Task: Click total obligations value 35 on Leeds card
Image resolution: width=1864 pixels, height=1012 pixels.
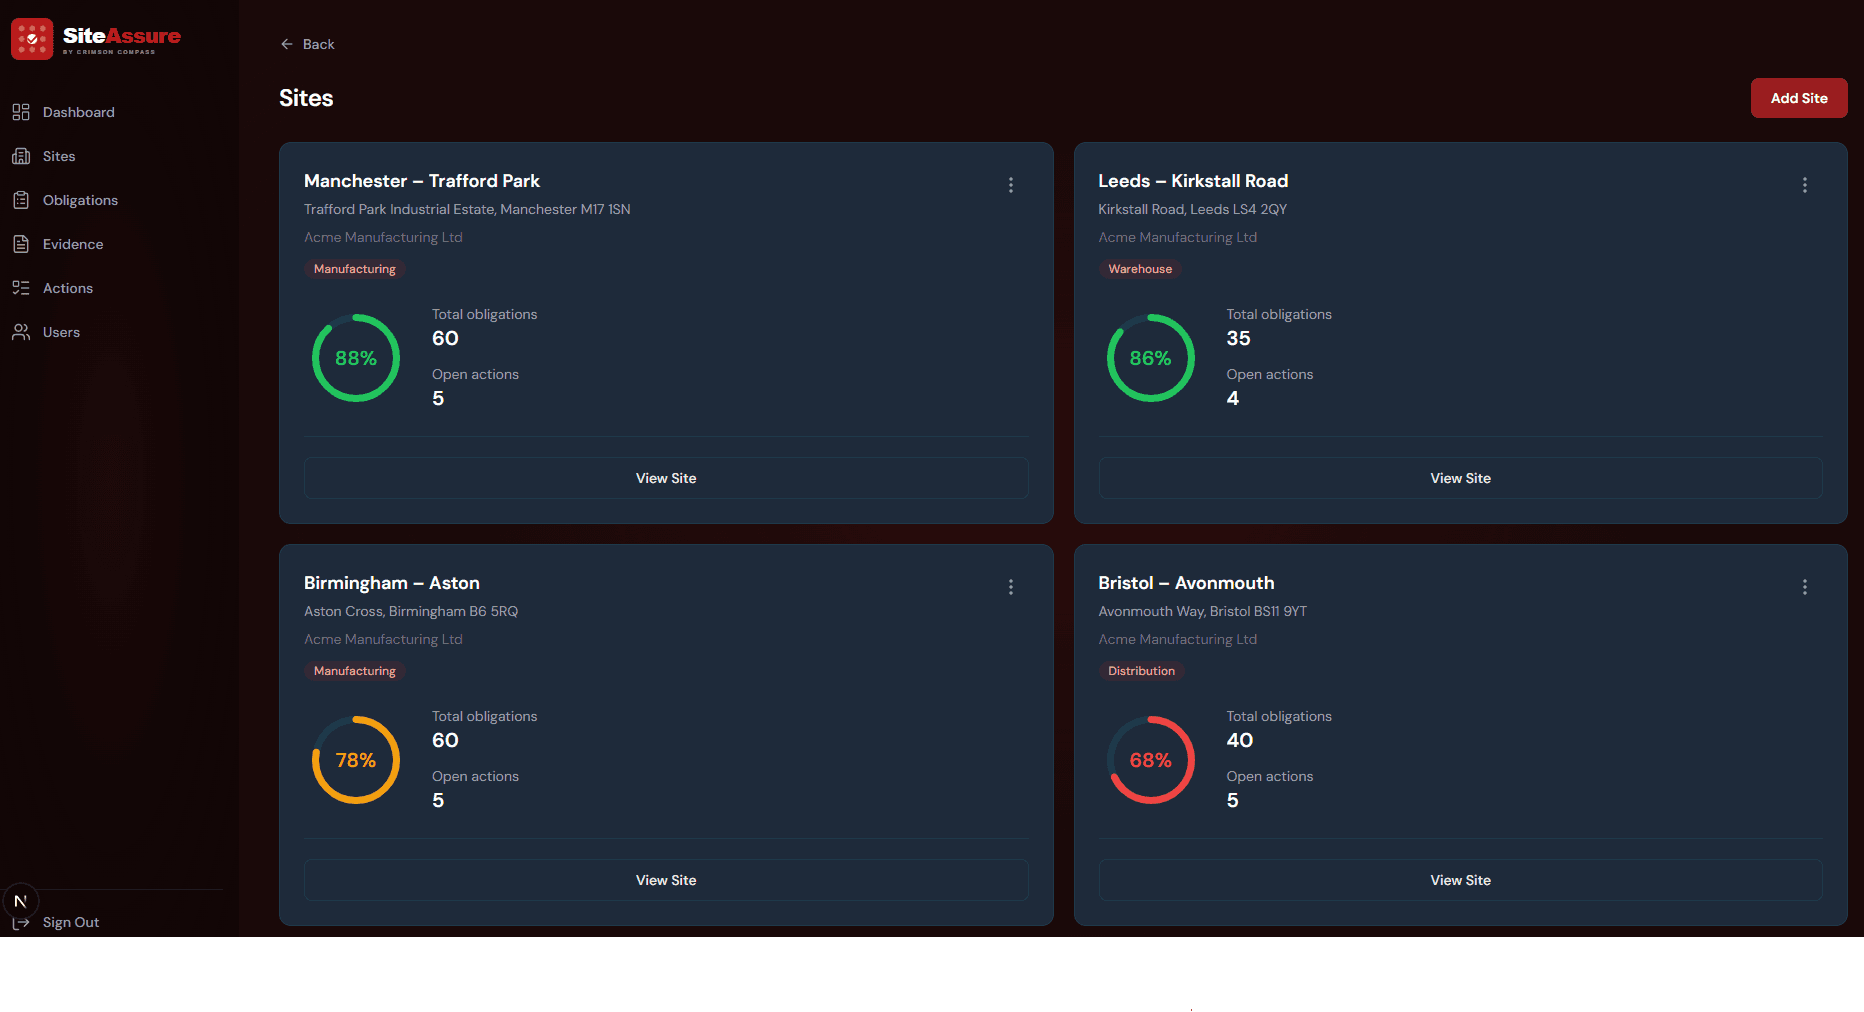Action: pos(1238,338)
